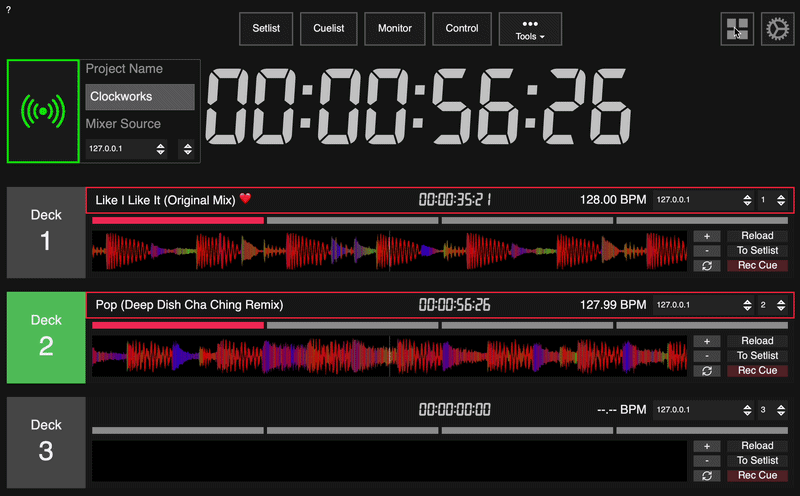Click the Pop (Deep Dish Cha Ching Remix) title
The image size is (800, 496).
(x=189, y=305)
